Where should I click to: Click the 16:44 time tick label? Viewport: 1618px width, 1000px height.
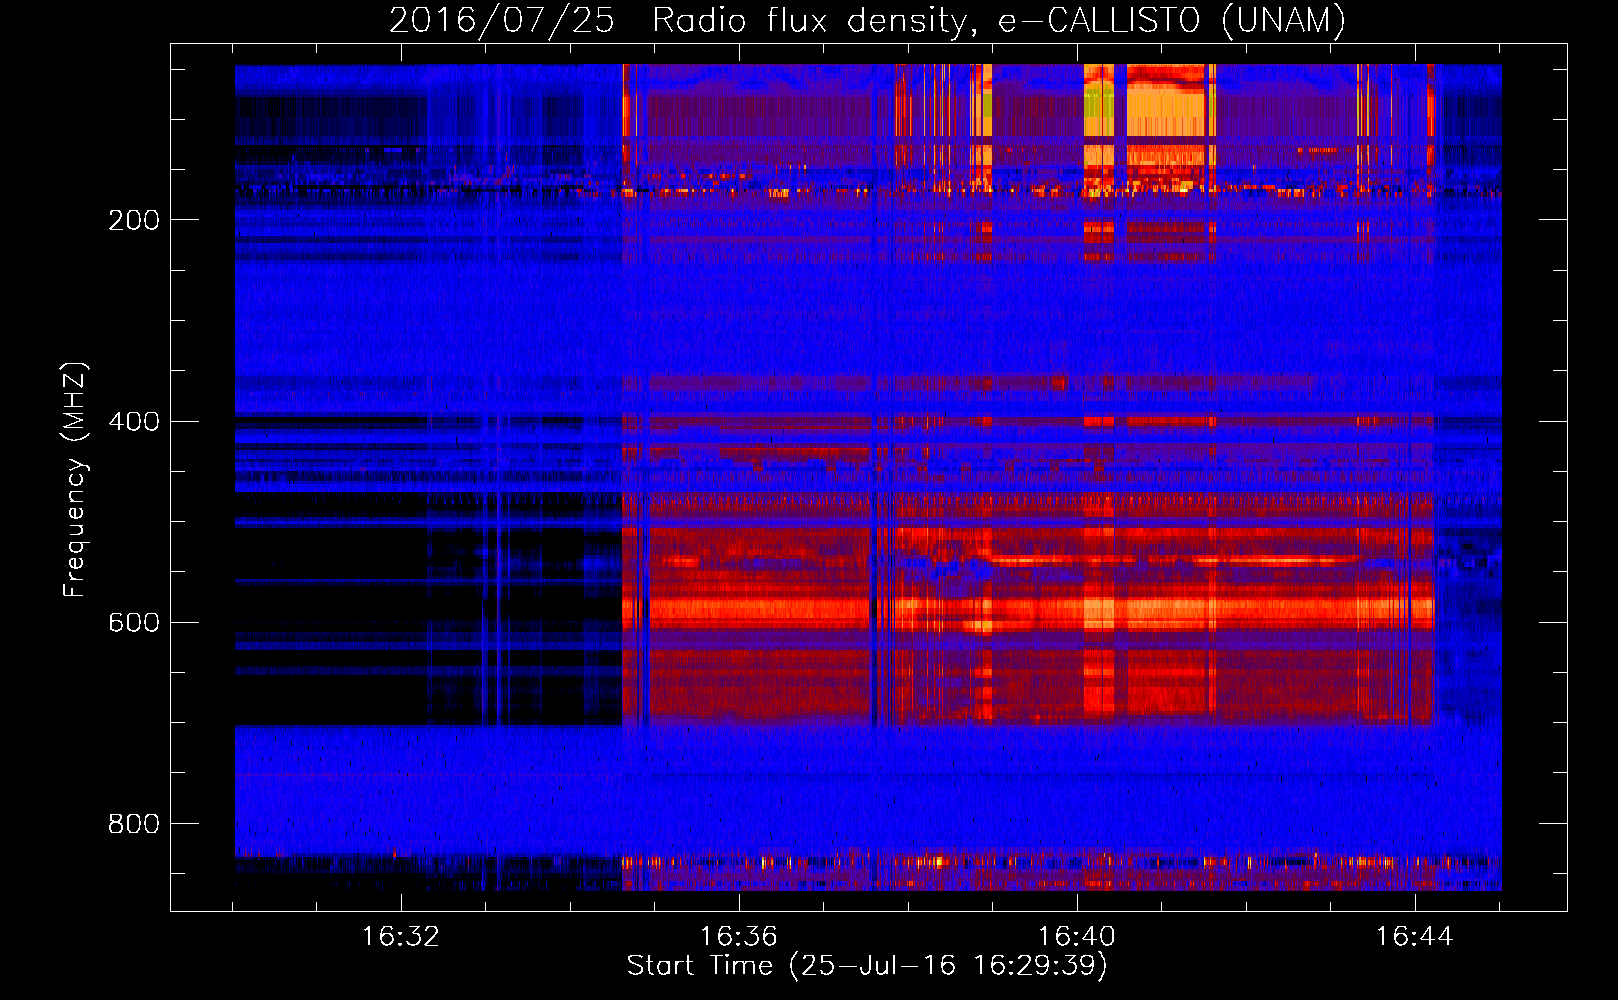click(x=1414, y=937)
